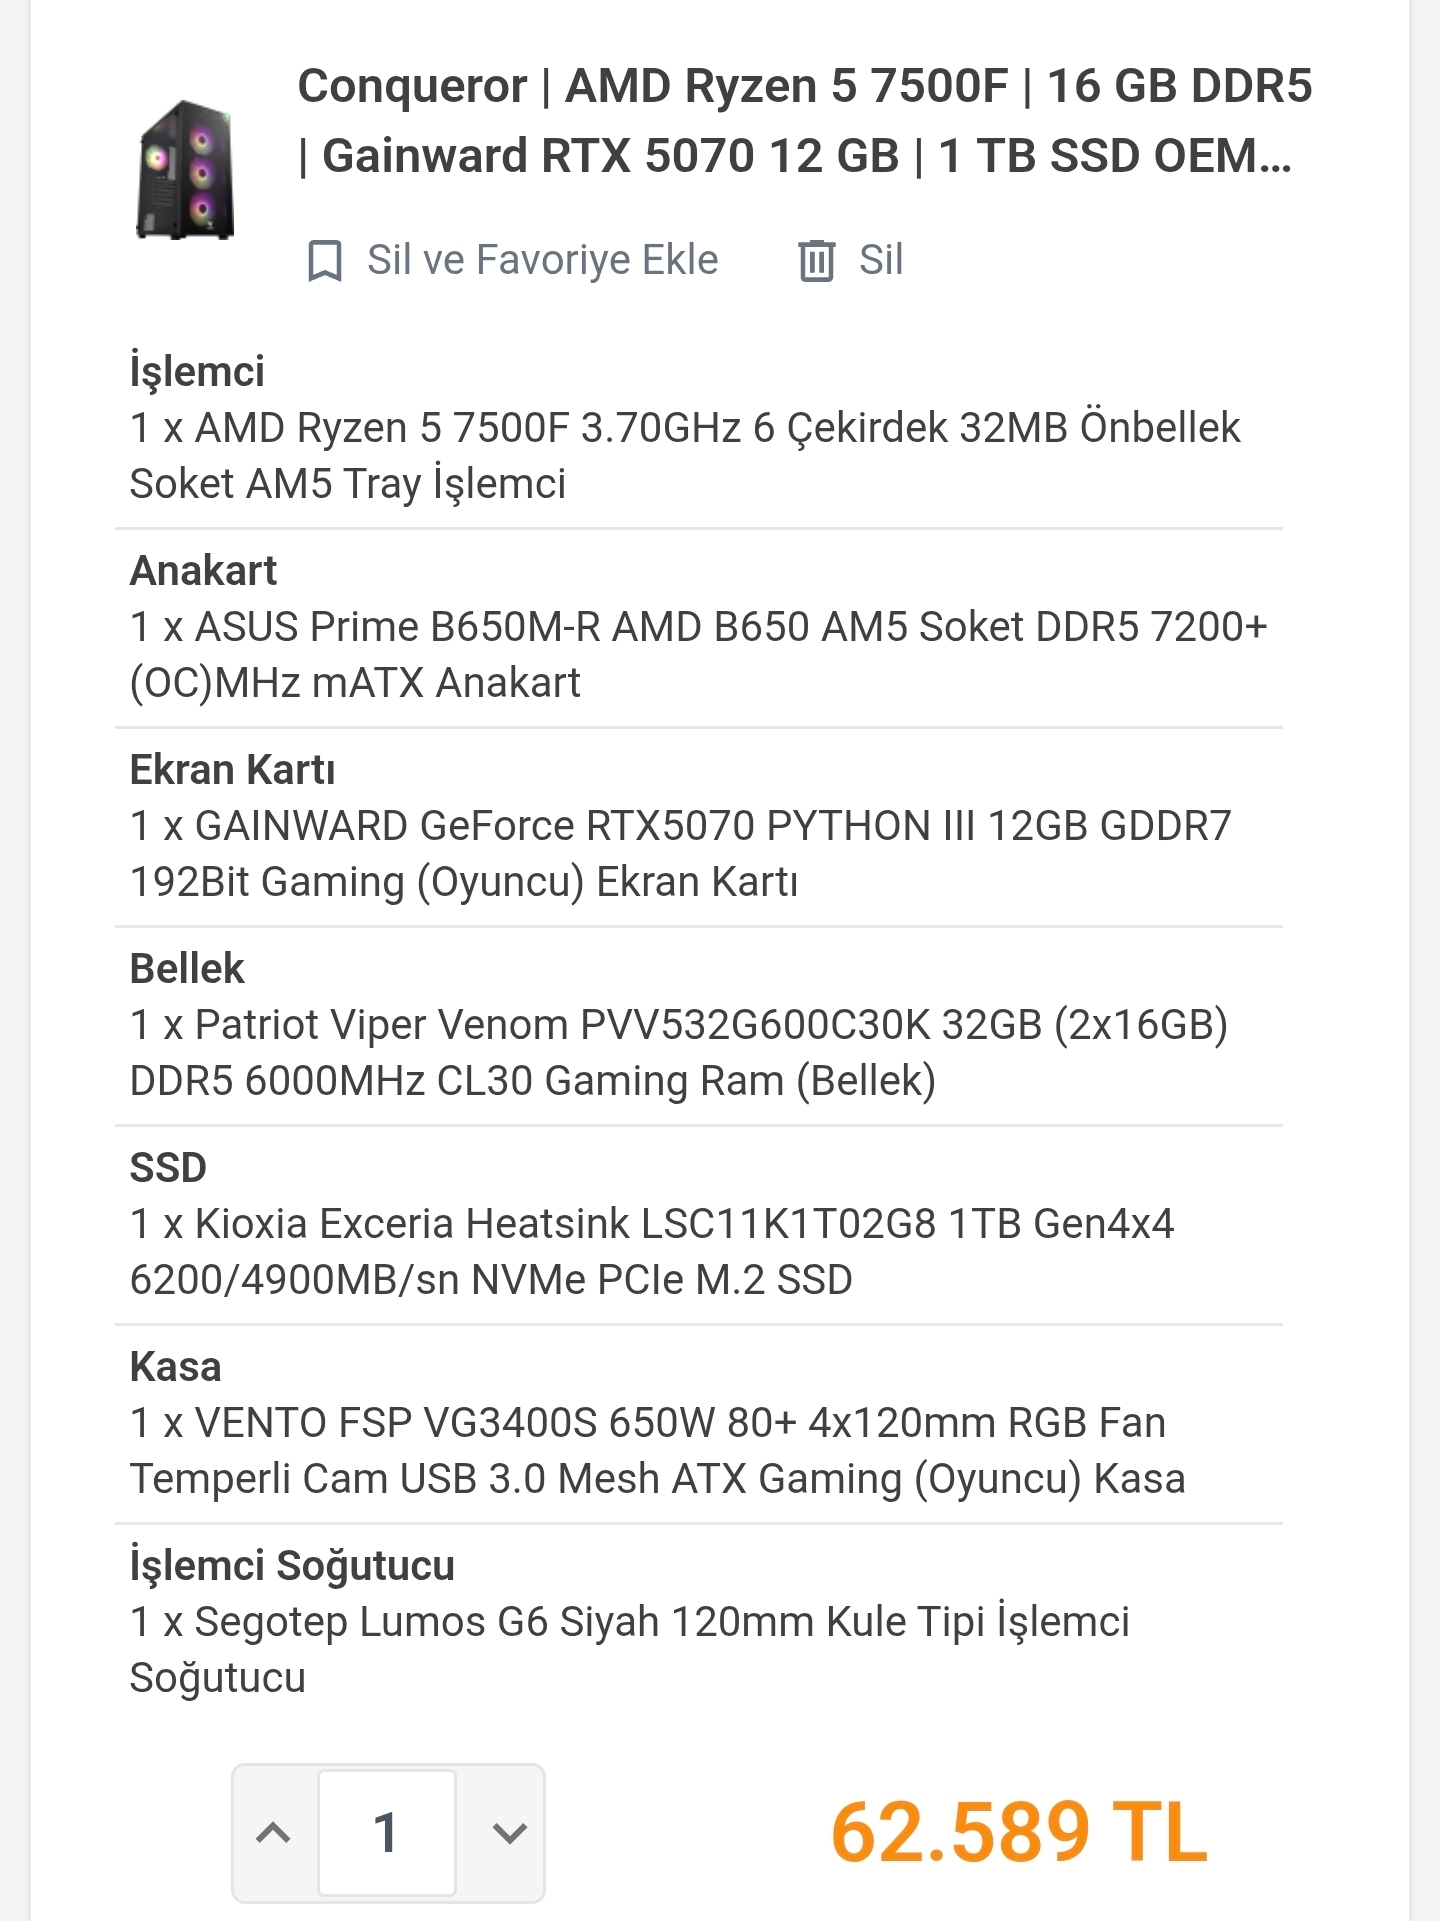The image size is (1440, 1921).
Task: Click the İşlemci Soğutucu section heading
Action: coord(292,1565)
